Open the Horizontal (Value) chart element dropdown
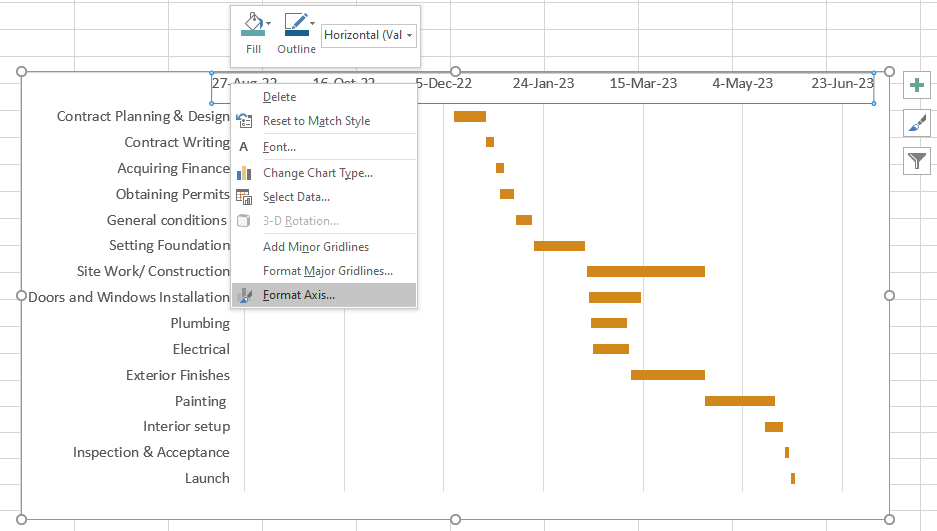This screenshot has height=531, width=937. [x=368, y=35]
